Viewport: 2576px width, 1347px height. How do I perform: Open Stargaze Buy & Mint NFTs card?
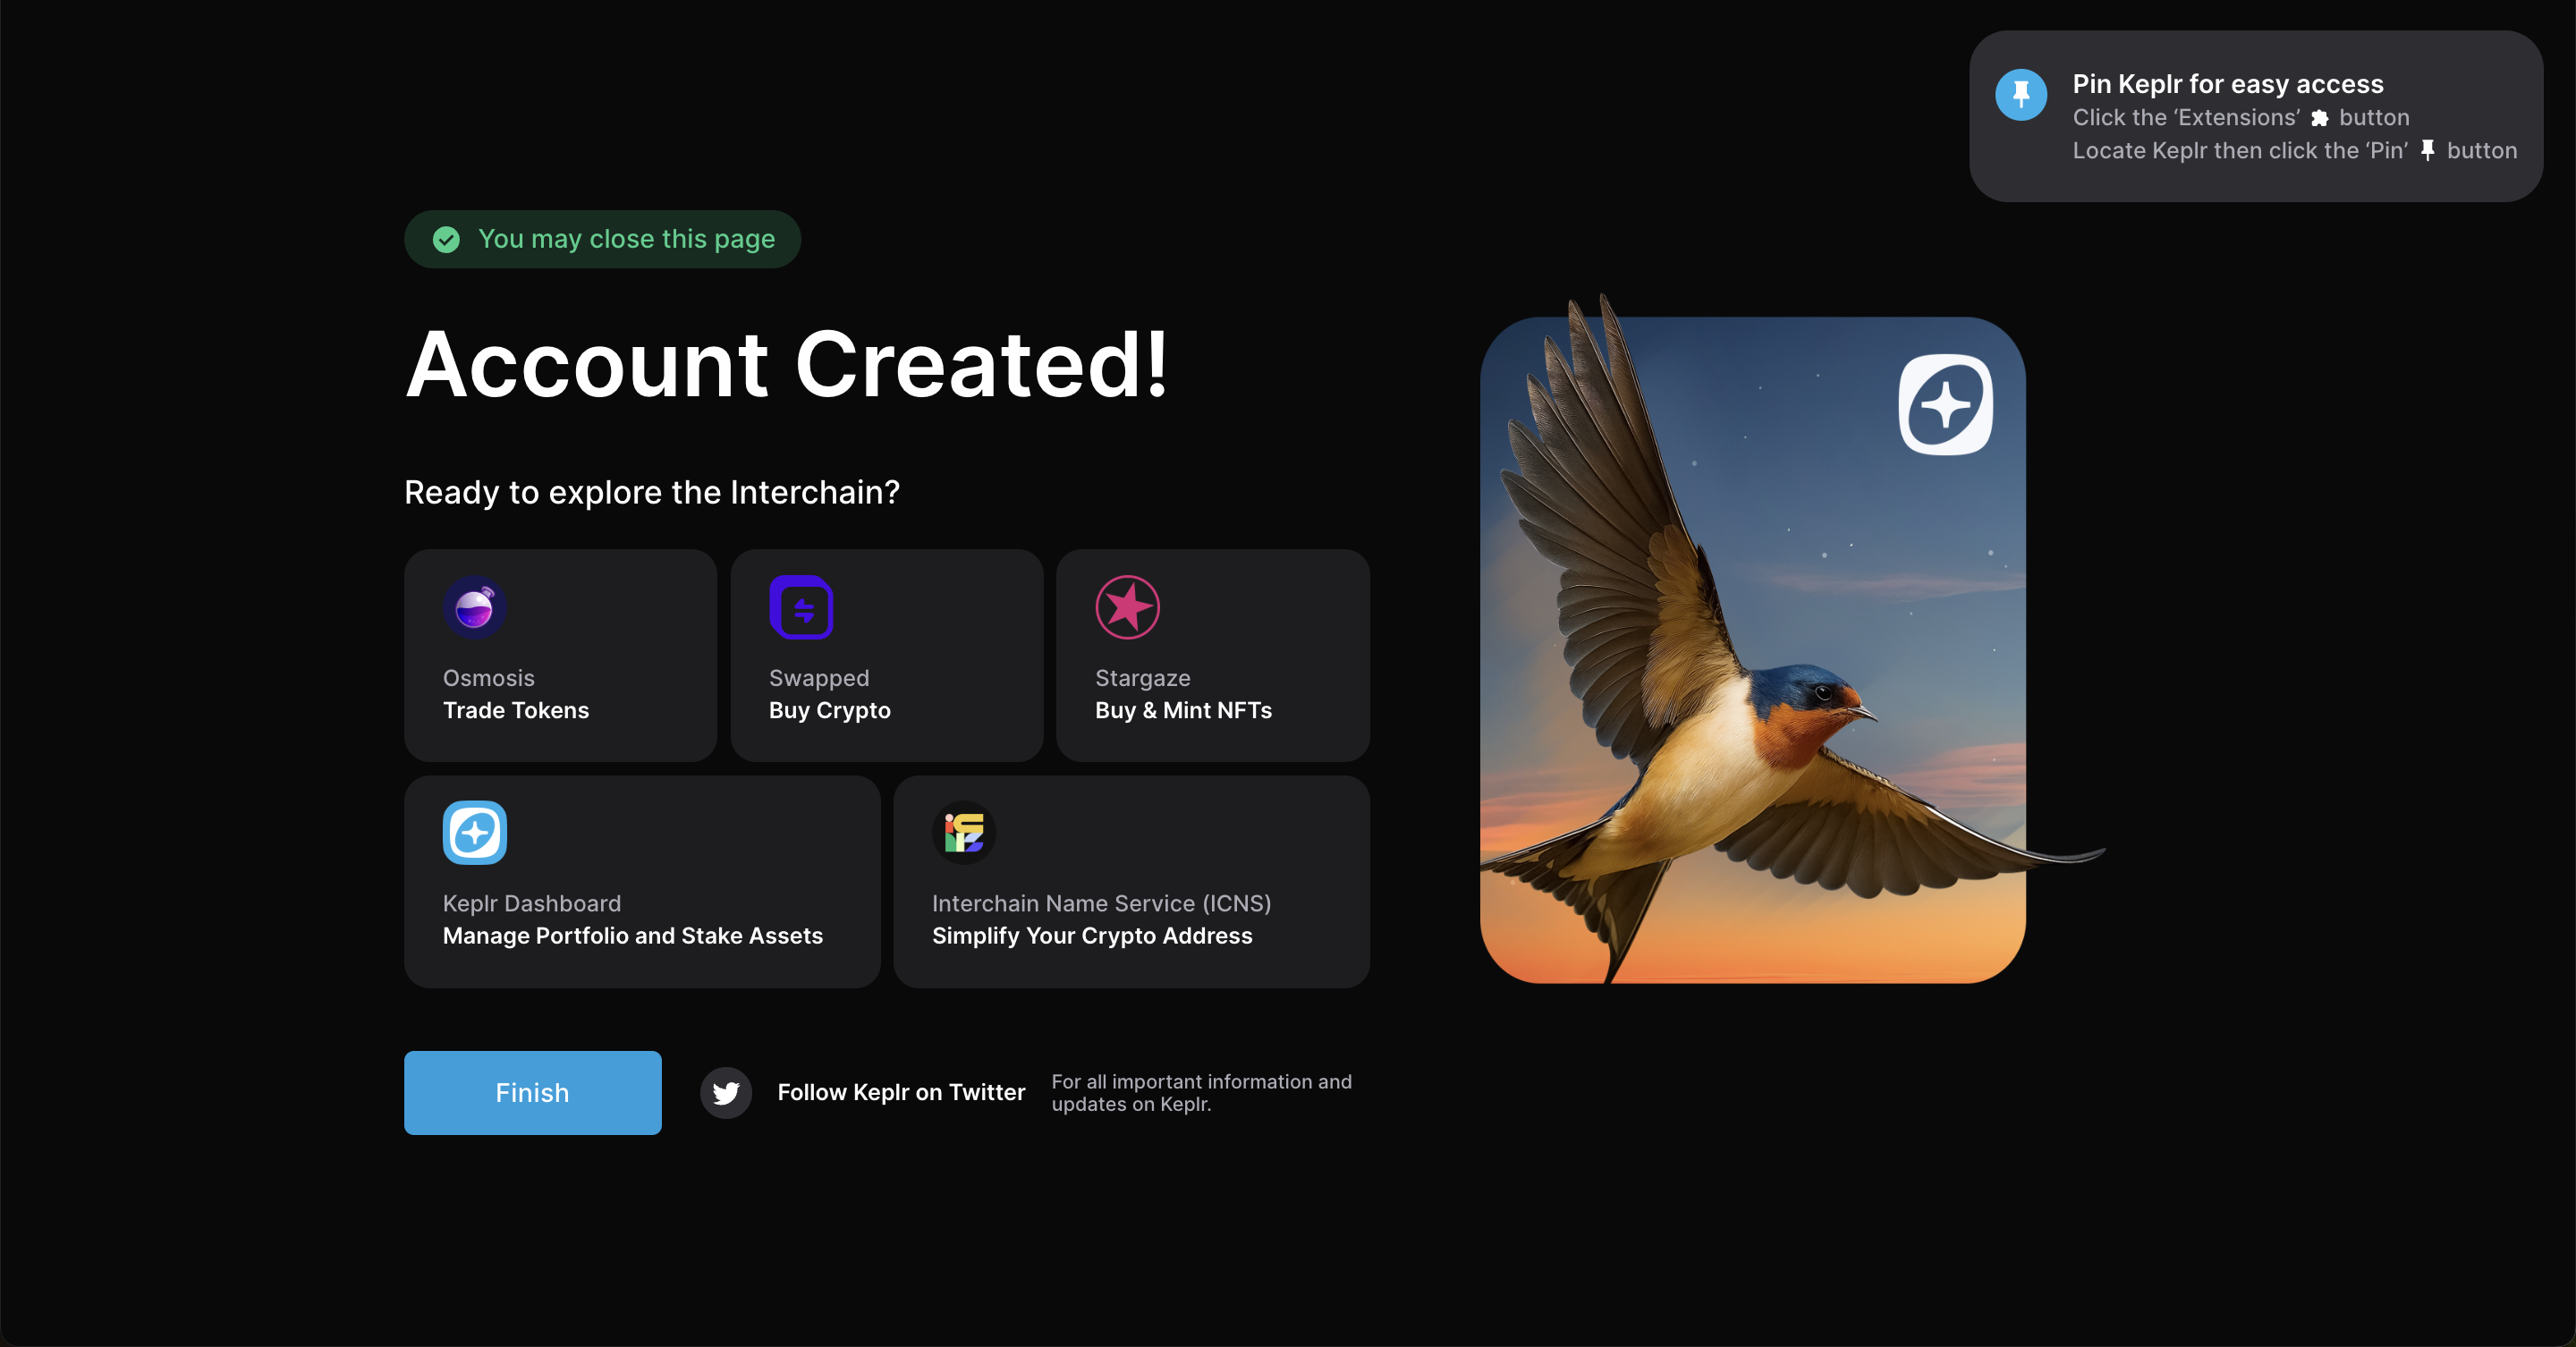pos(1212,655)
